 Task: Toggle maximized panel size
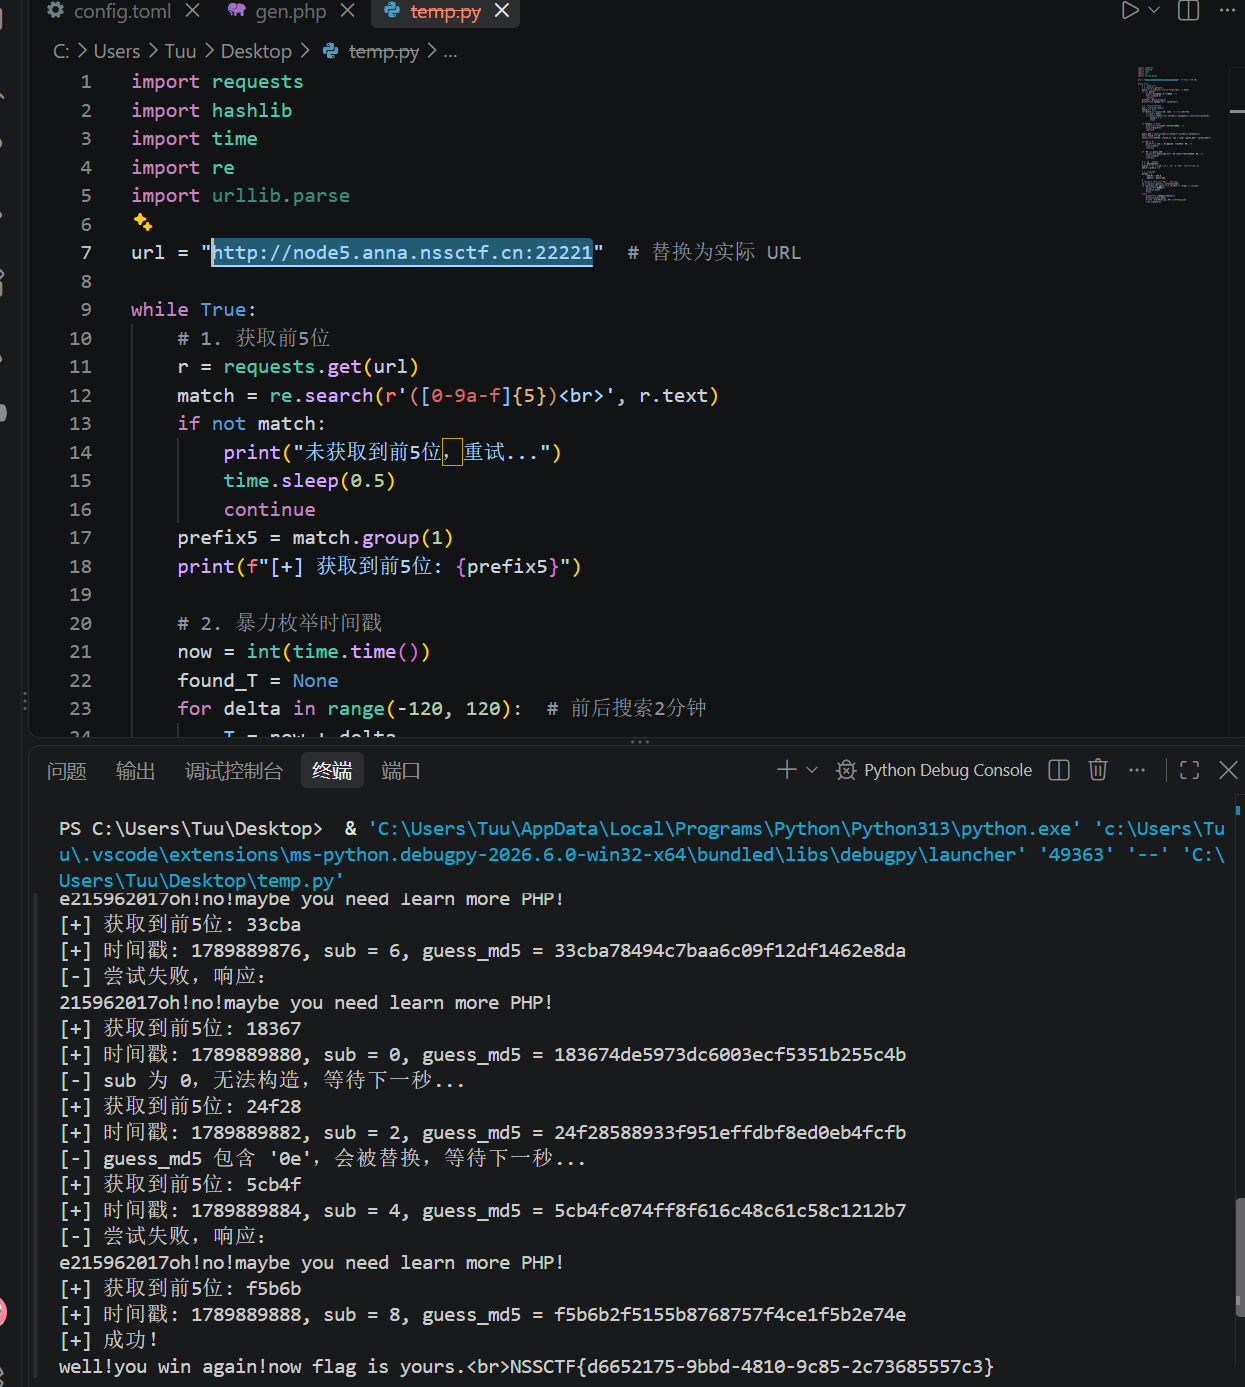tap(1189, 769)
